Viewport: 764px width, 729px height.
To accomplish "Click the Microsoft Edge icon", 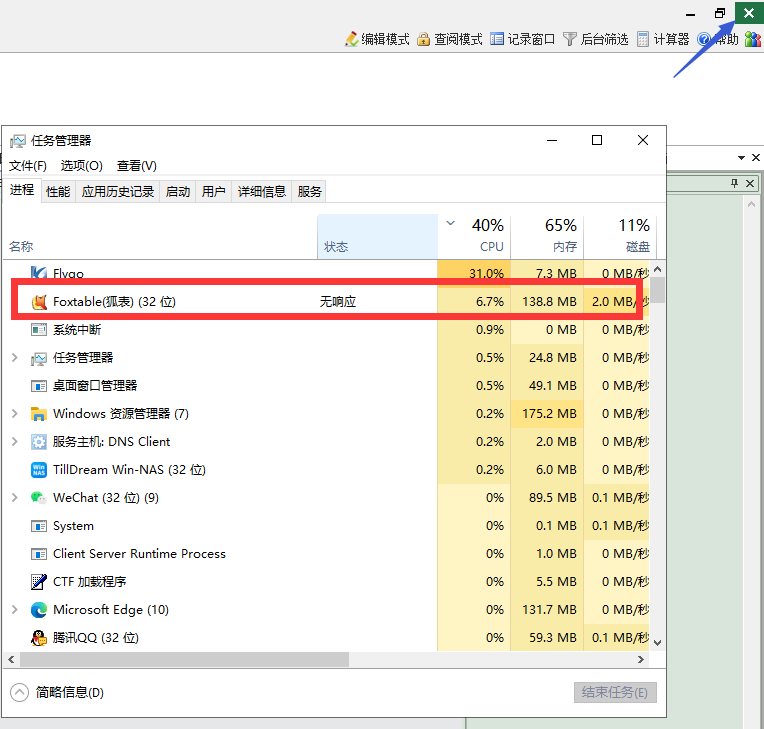I will pyautogui.click(x=38, y=610).
